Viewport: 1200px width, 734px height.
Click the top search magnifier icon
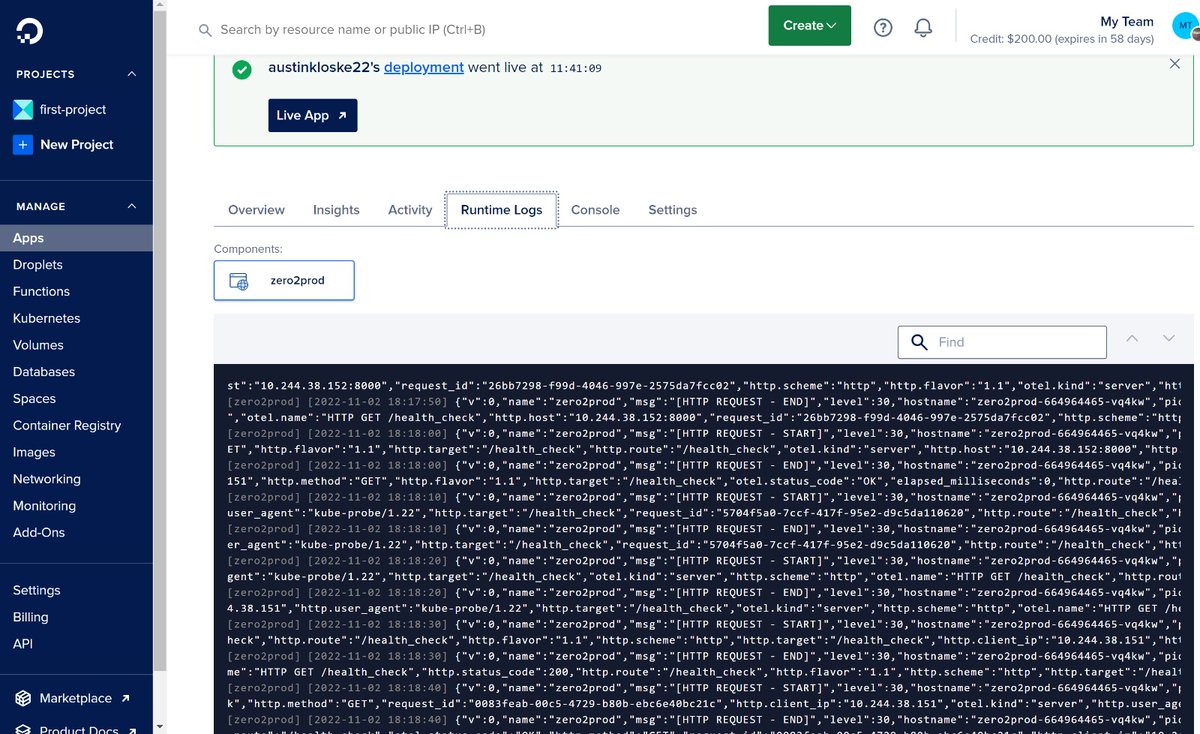point(205,30)
